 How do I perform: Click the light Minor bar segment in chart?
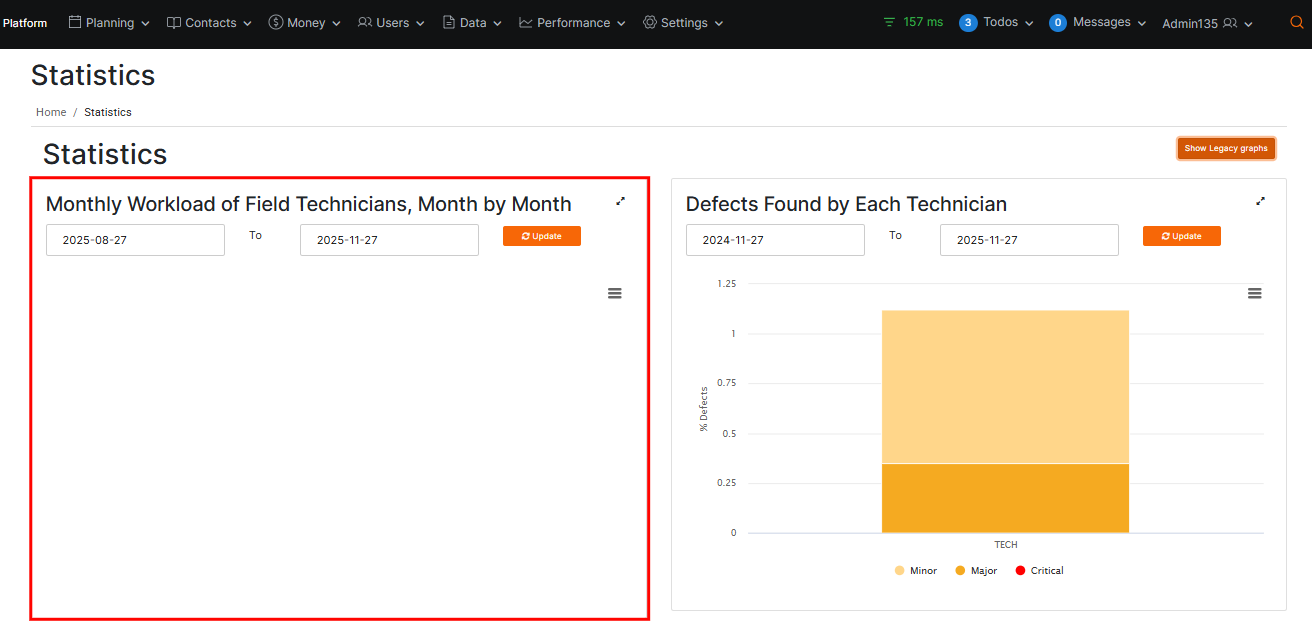click(x=1005, y=386)
